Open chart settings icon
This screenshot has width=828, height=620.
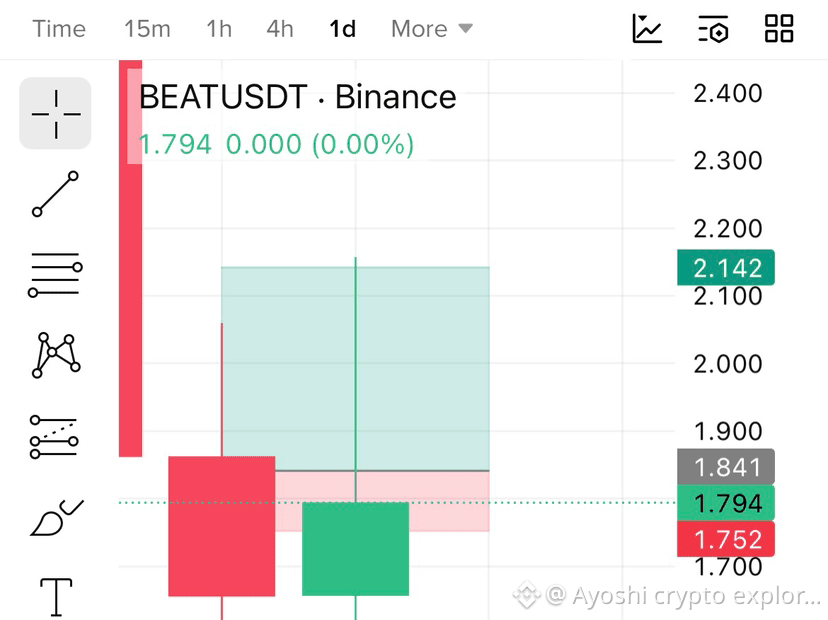[713, 29]
